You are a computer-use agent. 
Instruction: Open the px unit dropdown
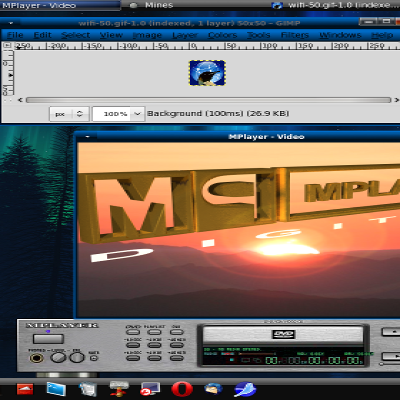tap(69, 114)
